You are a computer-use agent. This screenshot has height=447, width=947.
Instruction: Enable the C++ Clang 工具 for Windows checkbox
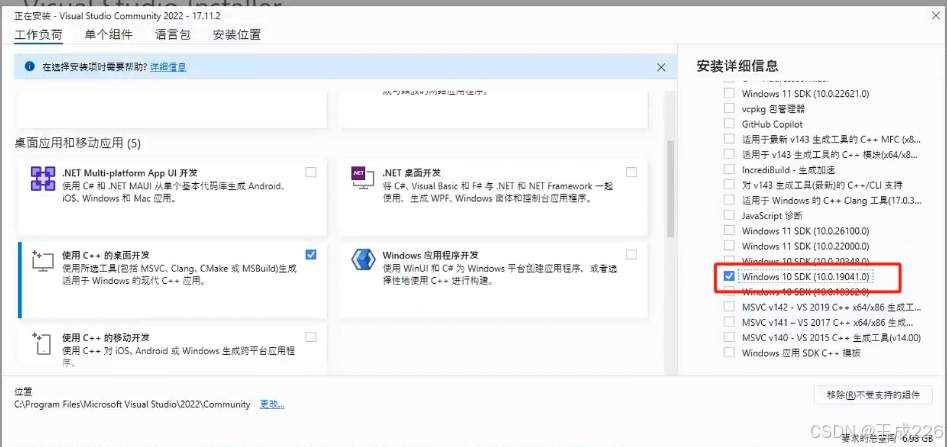[730, 199]
